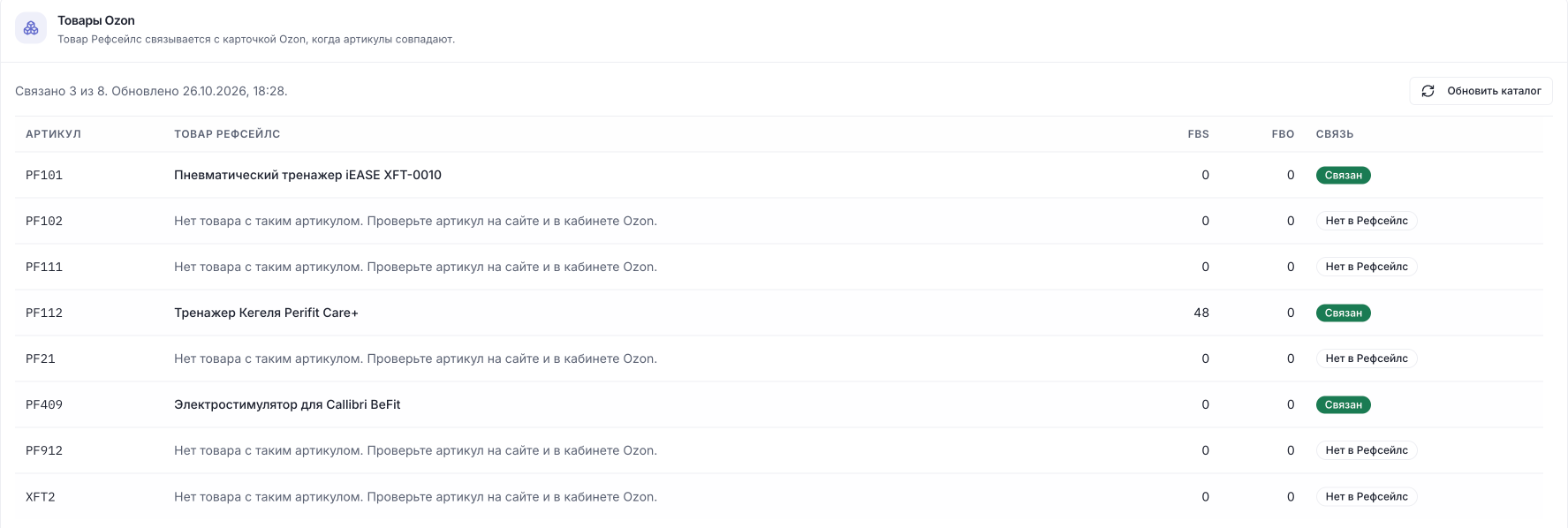1568x528 pixels.
Task: Click the FBS column header
Action: pyautogui.click(x=1198, y=134)
